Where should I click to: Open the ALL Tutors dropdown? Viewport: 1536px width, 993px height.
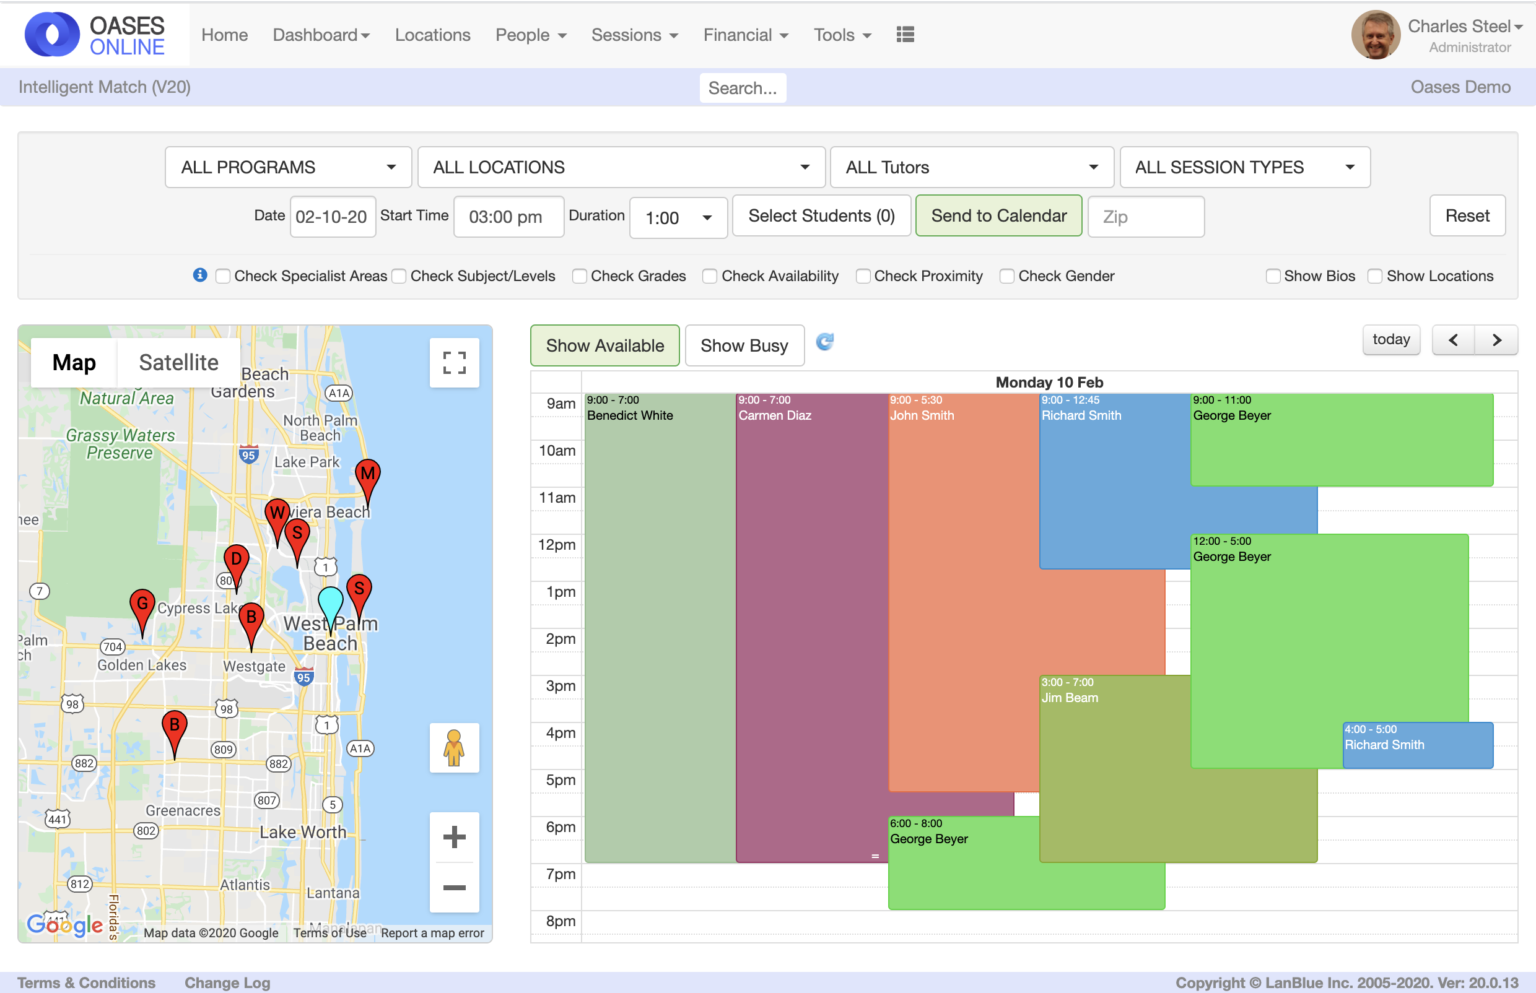(970, 167)
